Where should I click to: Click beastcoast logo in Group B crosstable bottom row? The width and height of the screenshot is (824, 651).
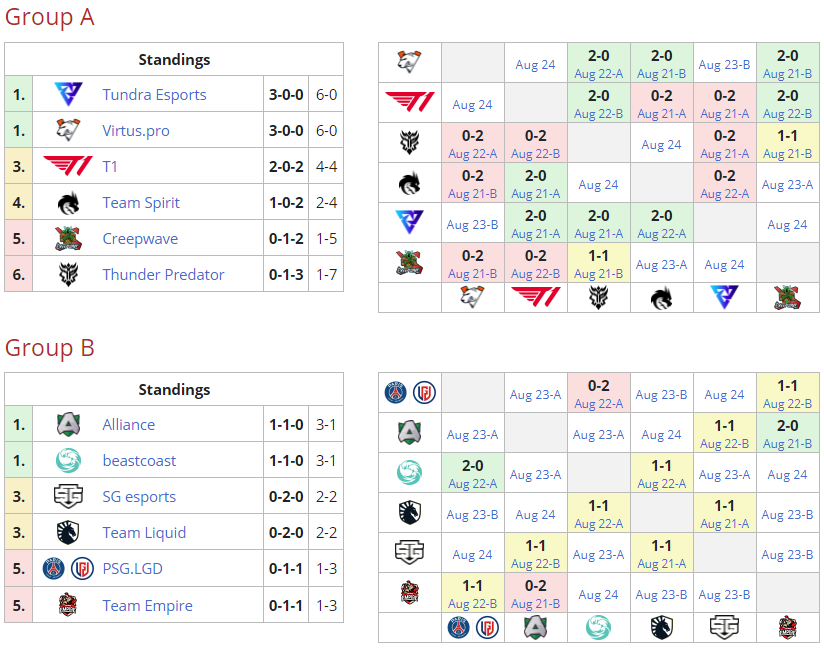(x=598, y=628)
